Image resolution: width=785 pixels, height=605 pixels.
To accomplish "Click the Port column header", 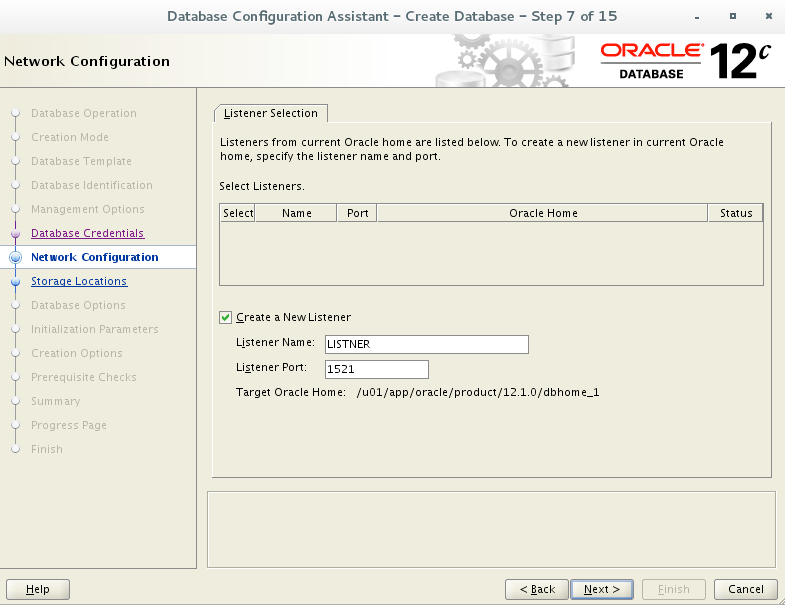I will [x=357, y=213].
